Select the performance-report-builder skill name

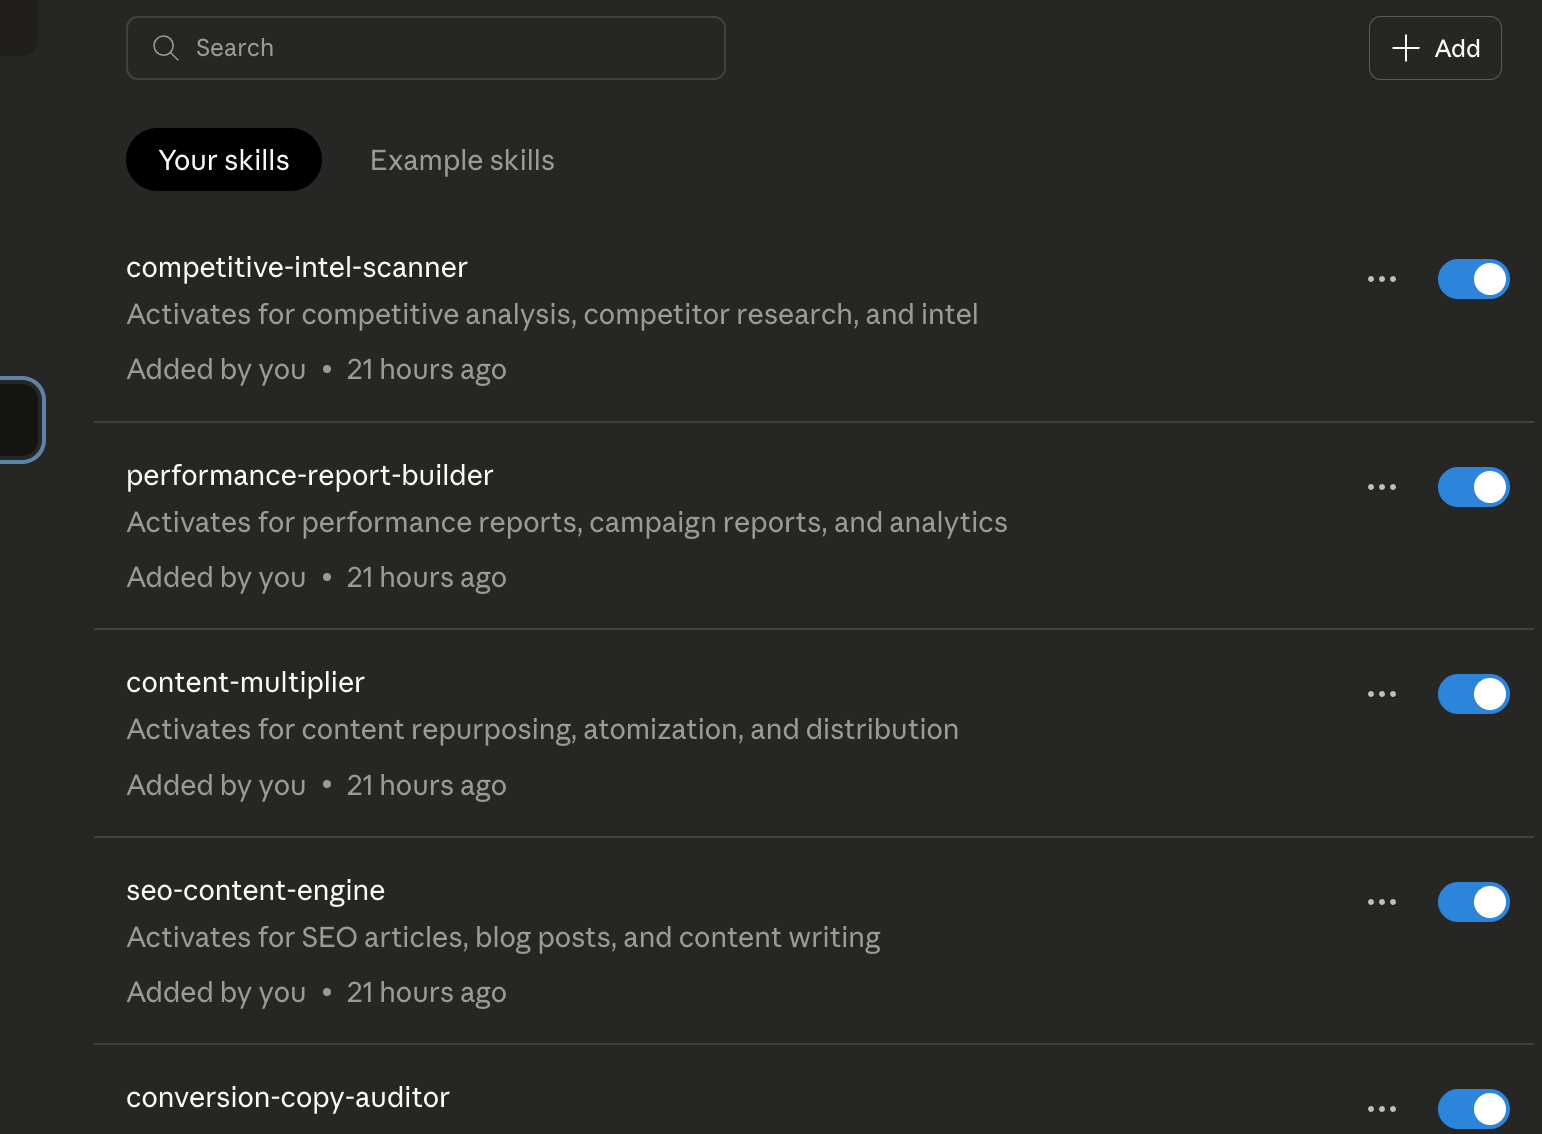[310, 476]
